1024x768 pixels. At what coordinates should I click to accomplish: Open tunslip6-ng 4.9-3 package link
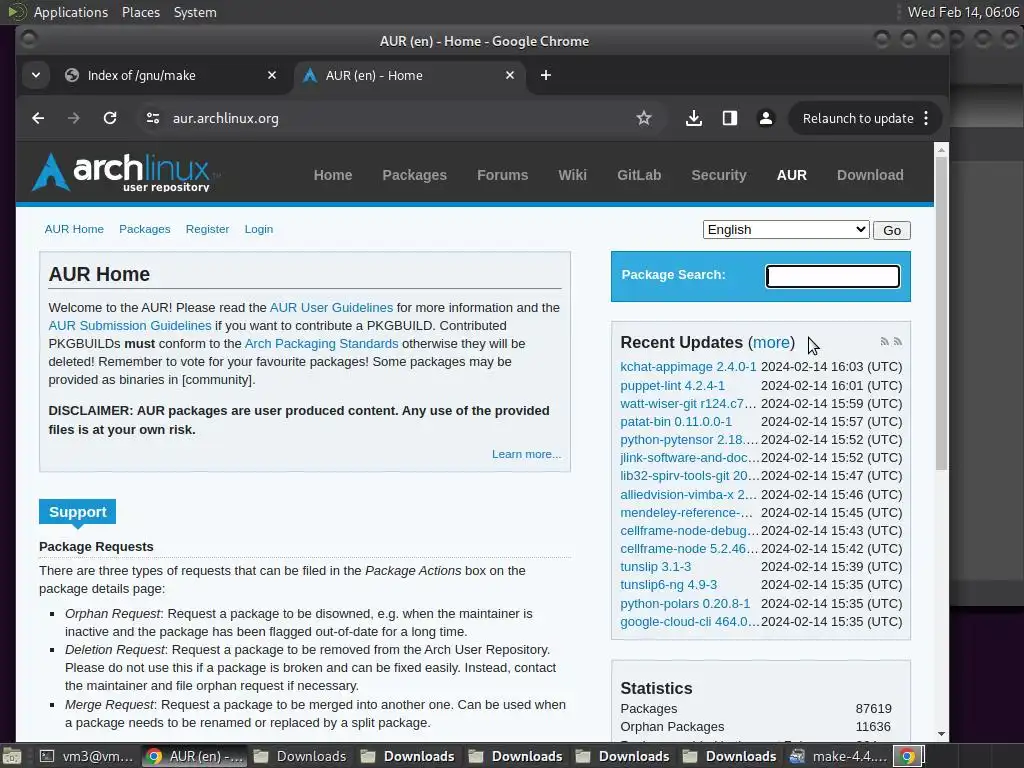669,584
